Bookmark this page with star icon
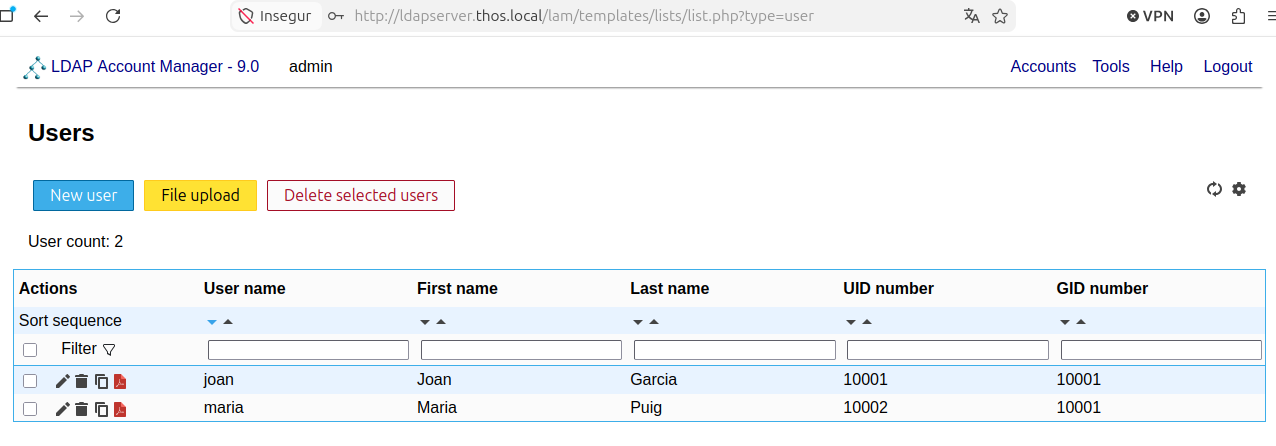This screenshot has height=446, width=1276. click(999, 16)
